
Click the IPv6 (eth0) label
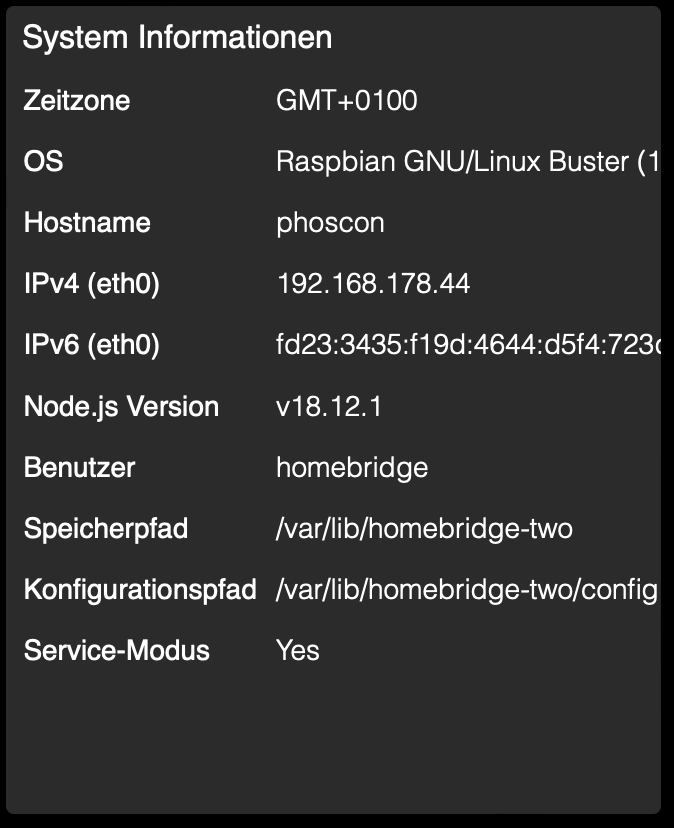coord(91,345)
